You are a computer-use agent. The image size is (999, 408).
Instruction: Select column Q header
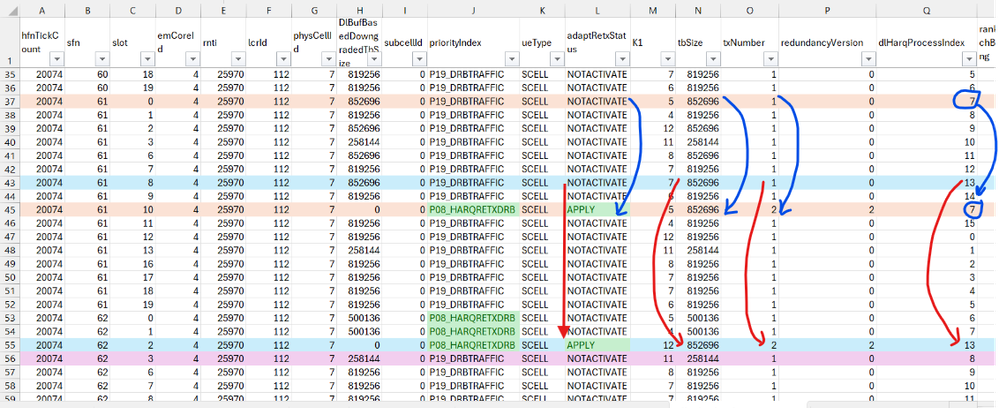926,10
